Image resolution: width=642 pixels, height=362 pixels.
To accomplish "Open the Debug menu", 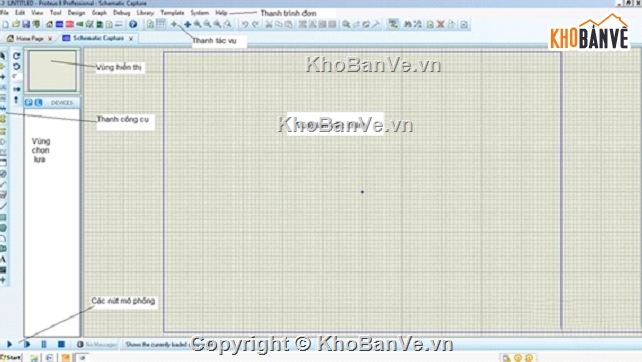I will pos(122,13).
